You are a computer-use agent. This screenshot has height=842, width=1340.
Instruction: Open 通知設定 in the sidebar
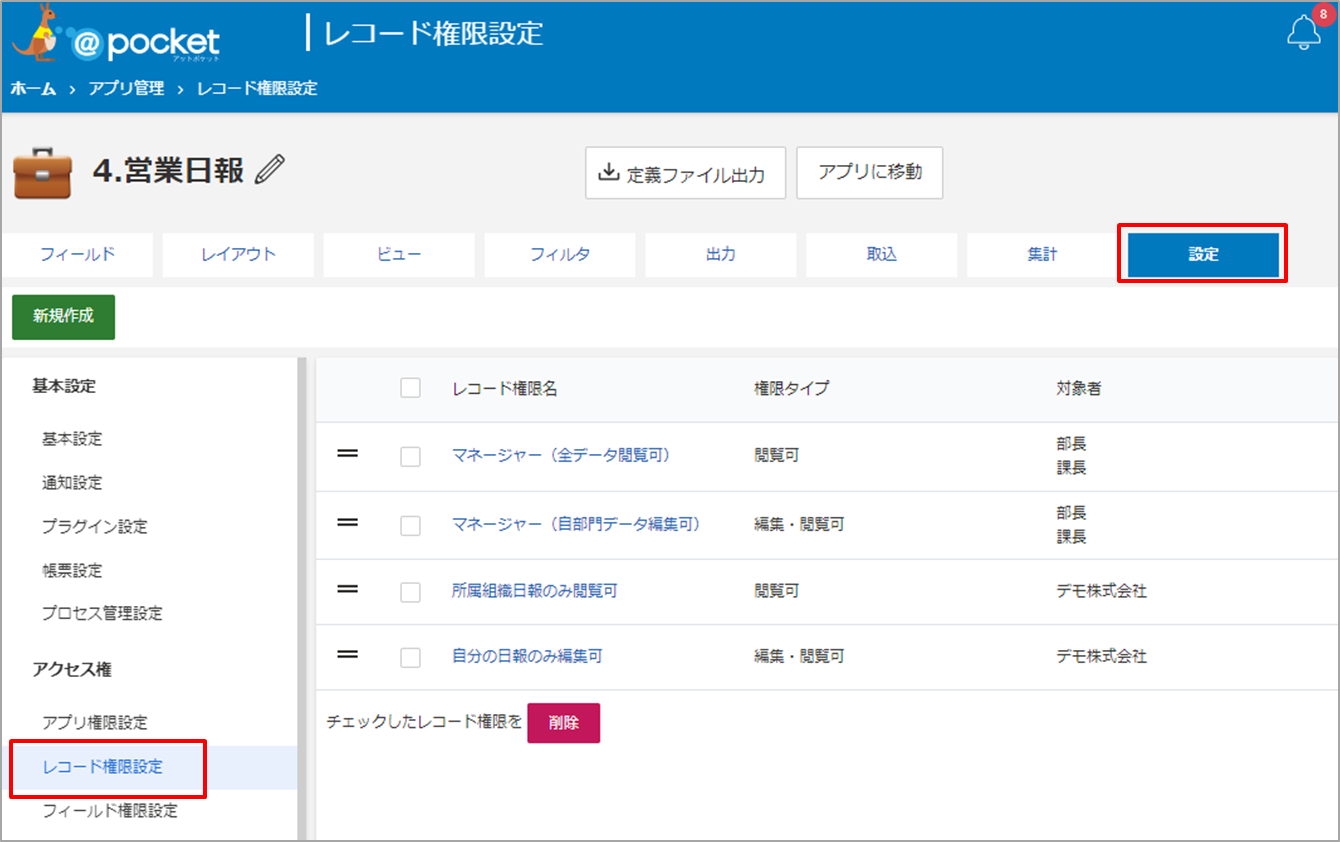coord(72,483)
